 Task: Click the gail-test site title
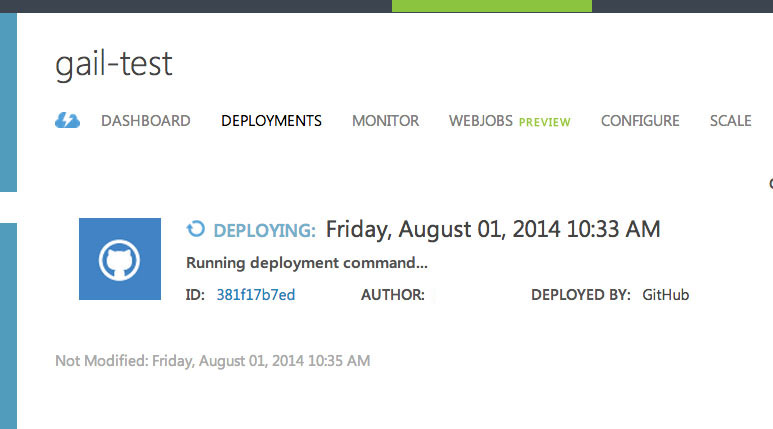(x=114, y=64)
